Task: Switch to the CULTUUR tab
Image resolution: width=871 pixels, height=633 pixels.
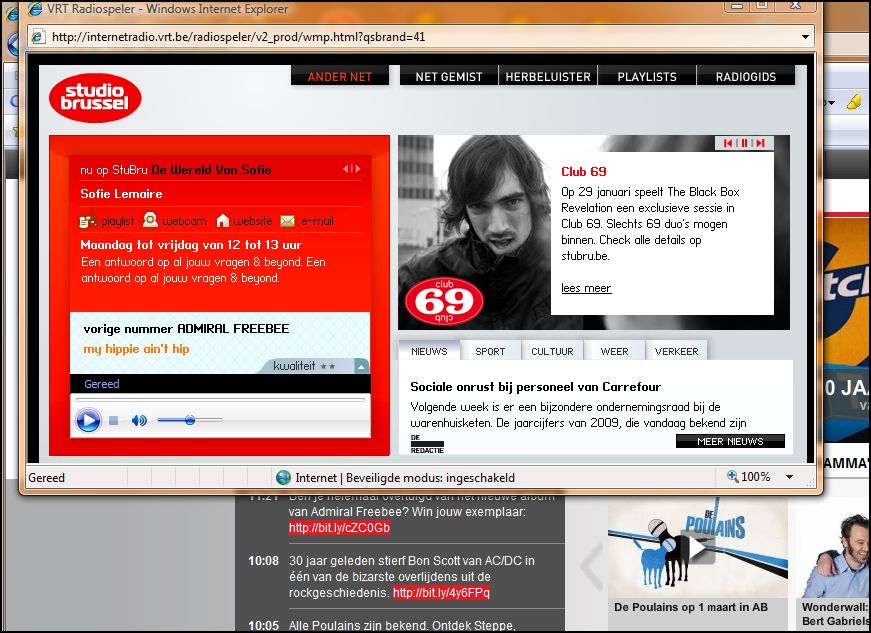Action: coord(552,351)
